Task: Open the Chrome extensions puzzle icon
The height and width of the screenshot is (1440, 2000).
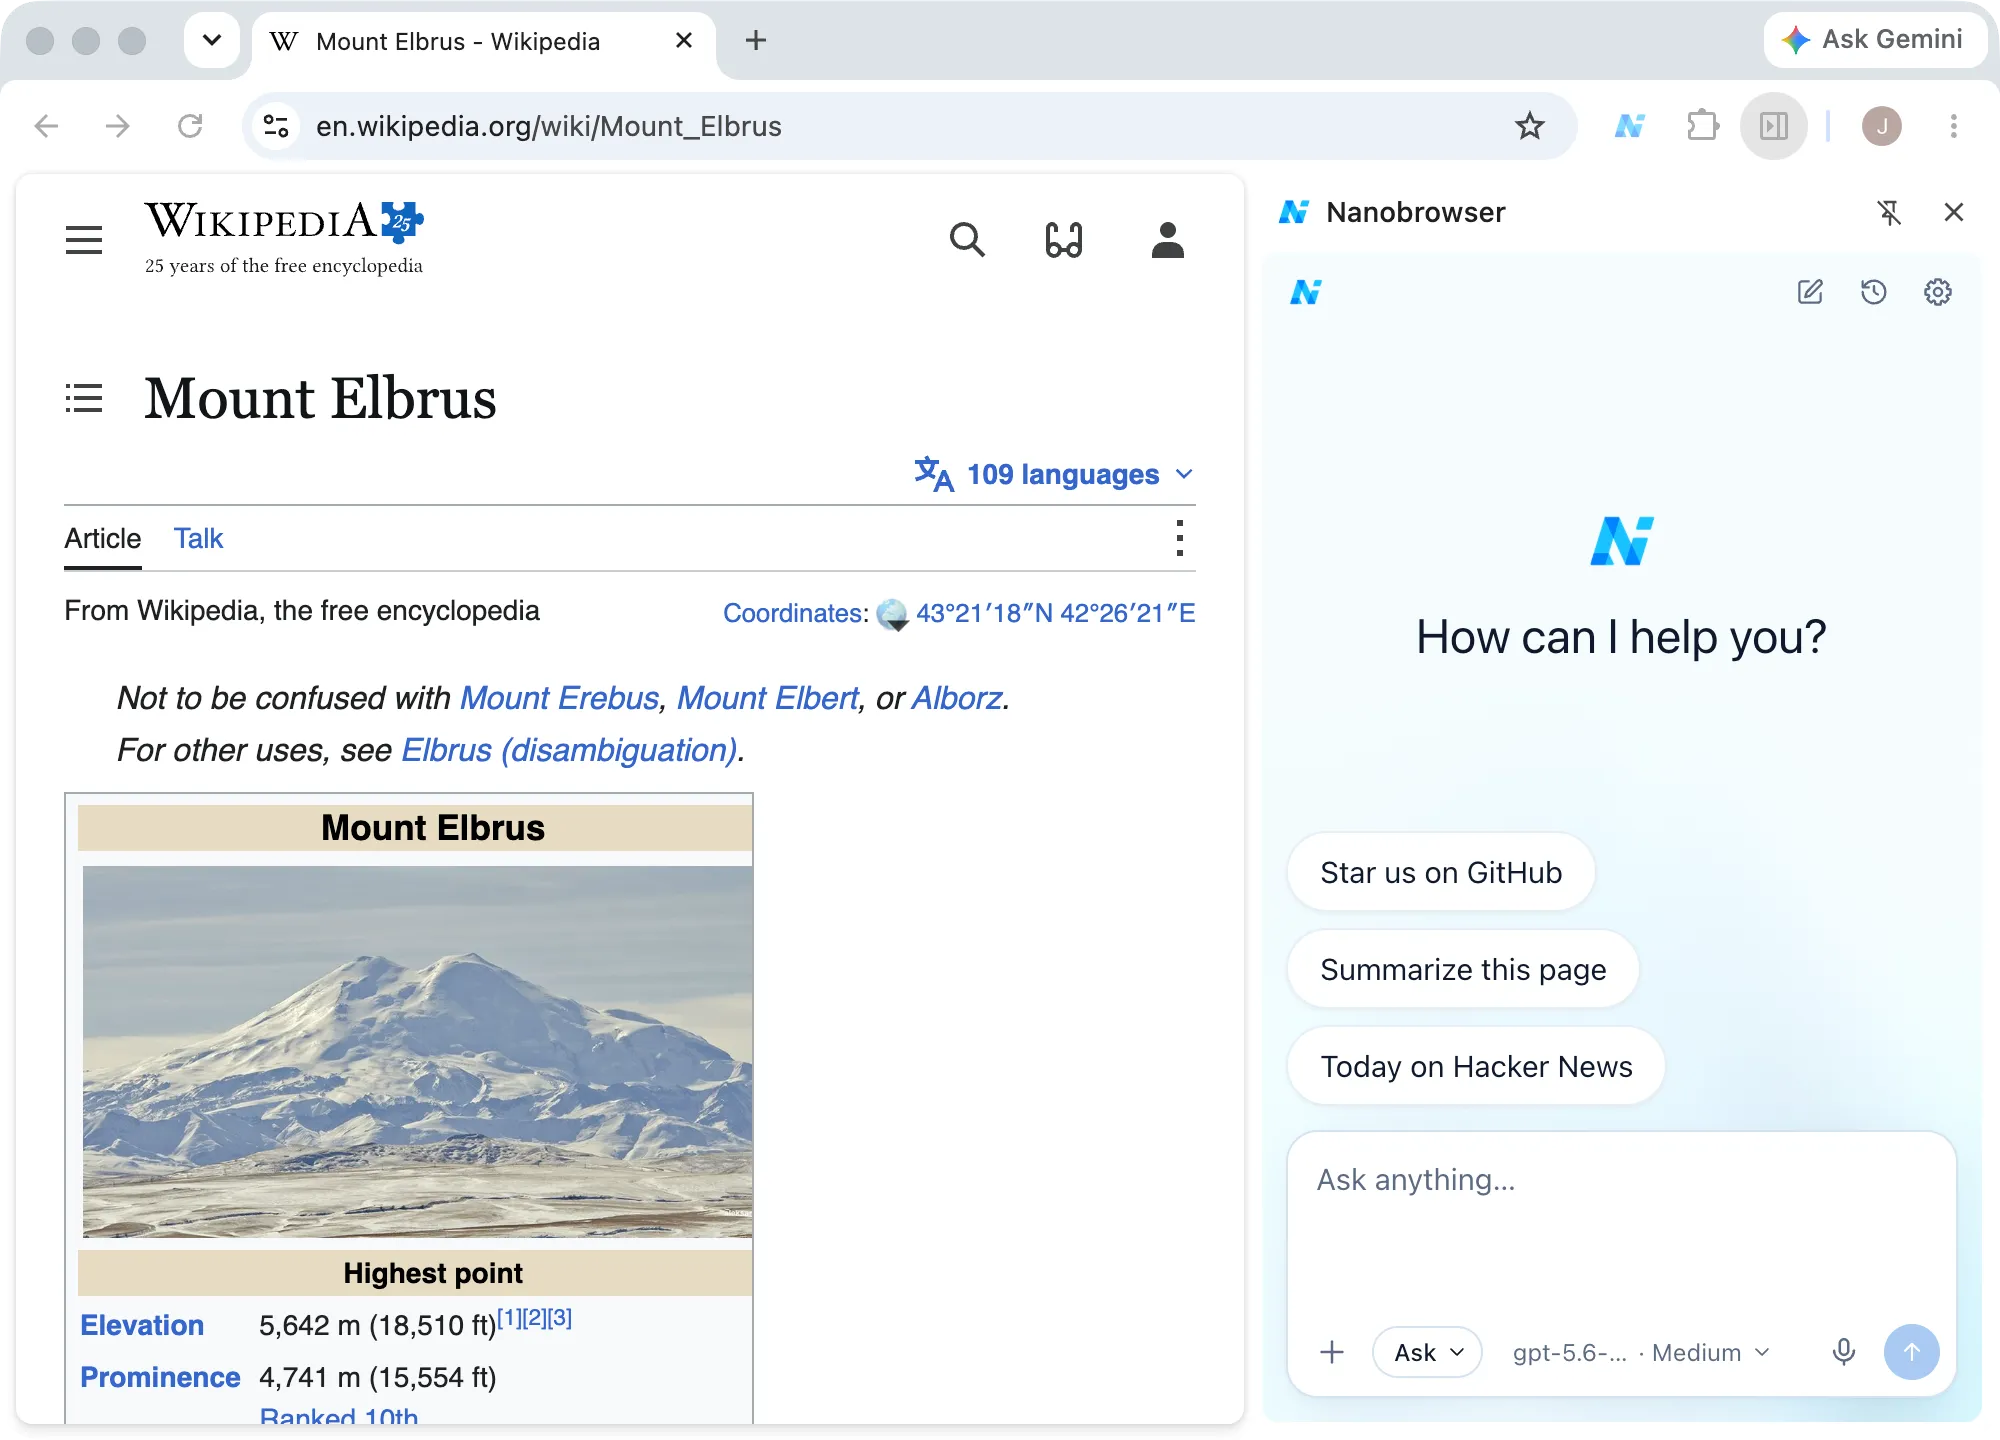Action: pyautogui.click(x=1702, y=126)
